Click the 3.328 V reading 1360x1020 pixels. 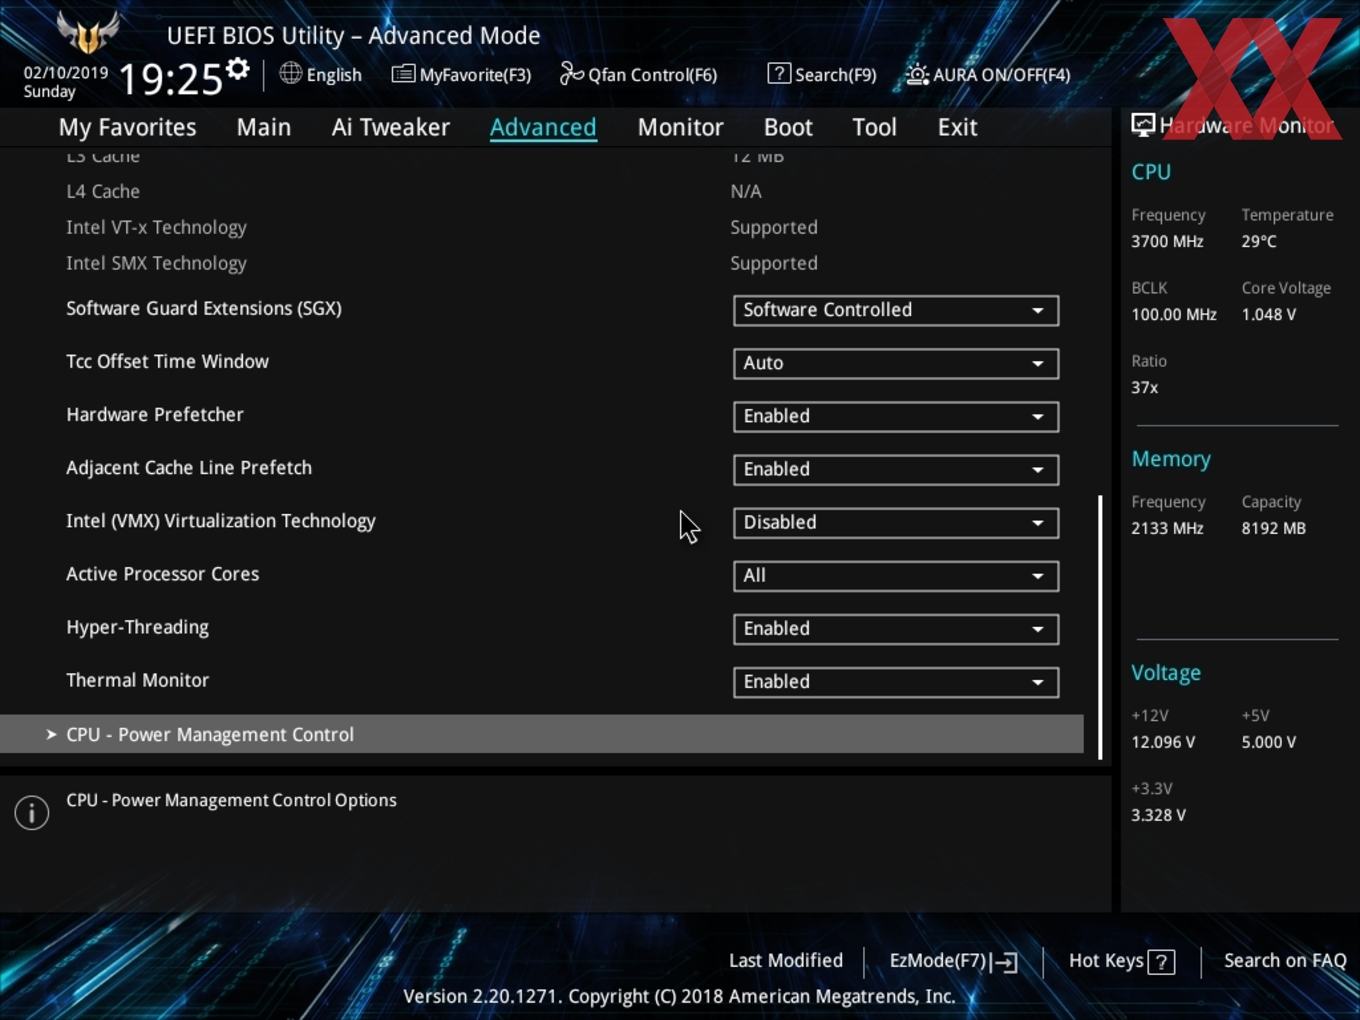pyautogui.click(x=1158, y=815)
